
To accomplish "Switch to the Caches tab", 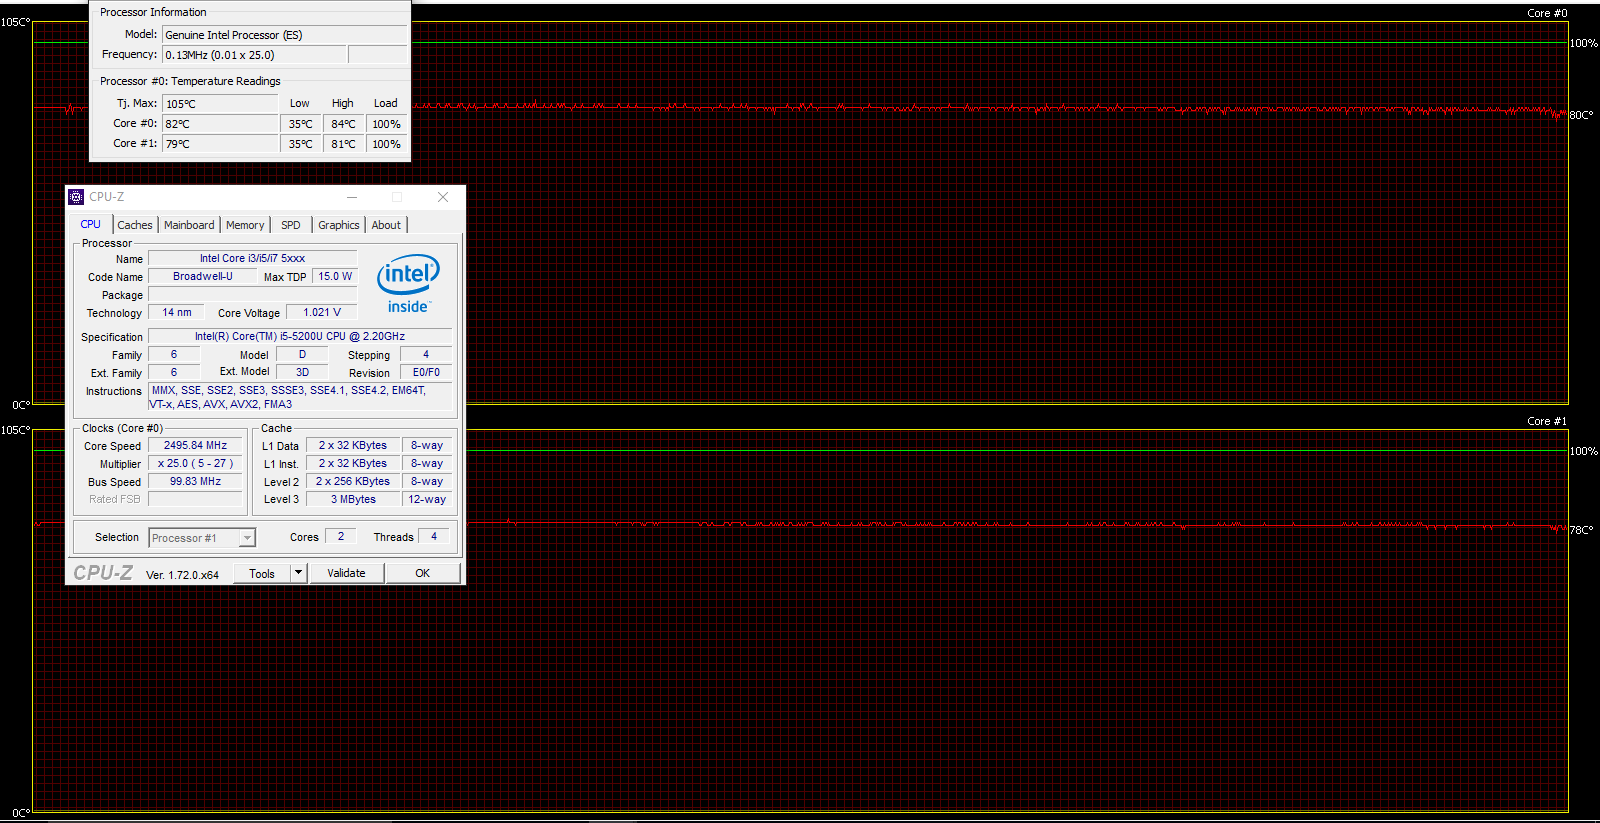I will (135, 225).
